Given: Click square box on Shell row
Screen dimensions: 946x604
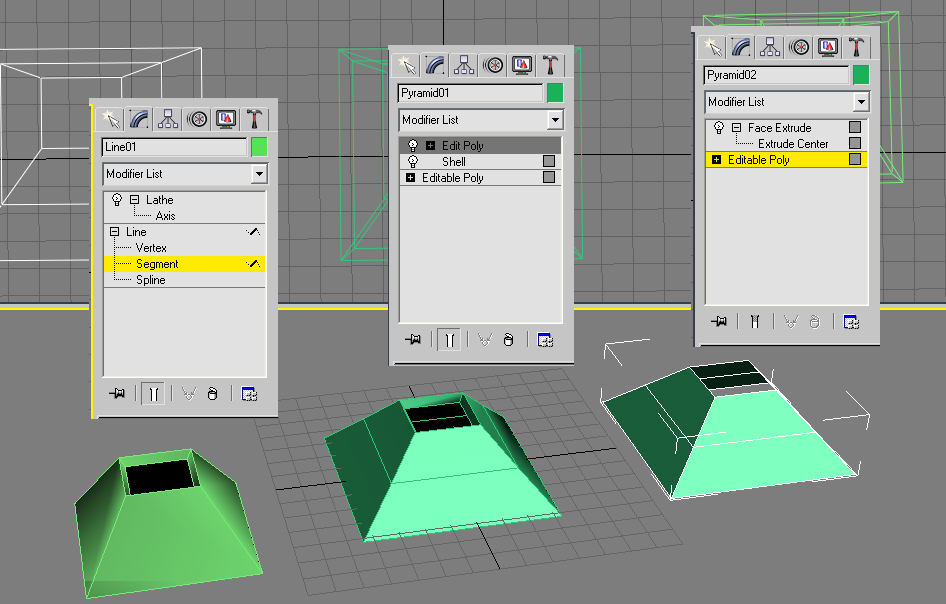Looking at the screenshot, I should pos(549,161).
